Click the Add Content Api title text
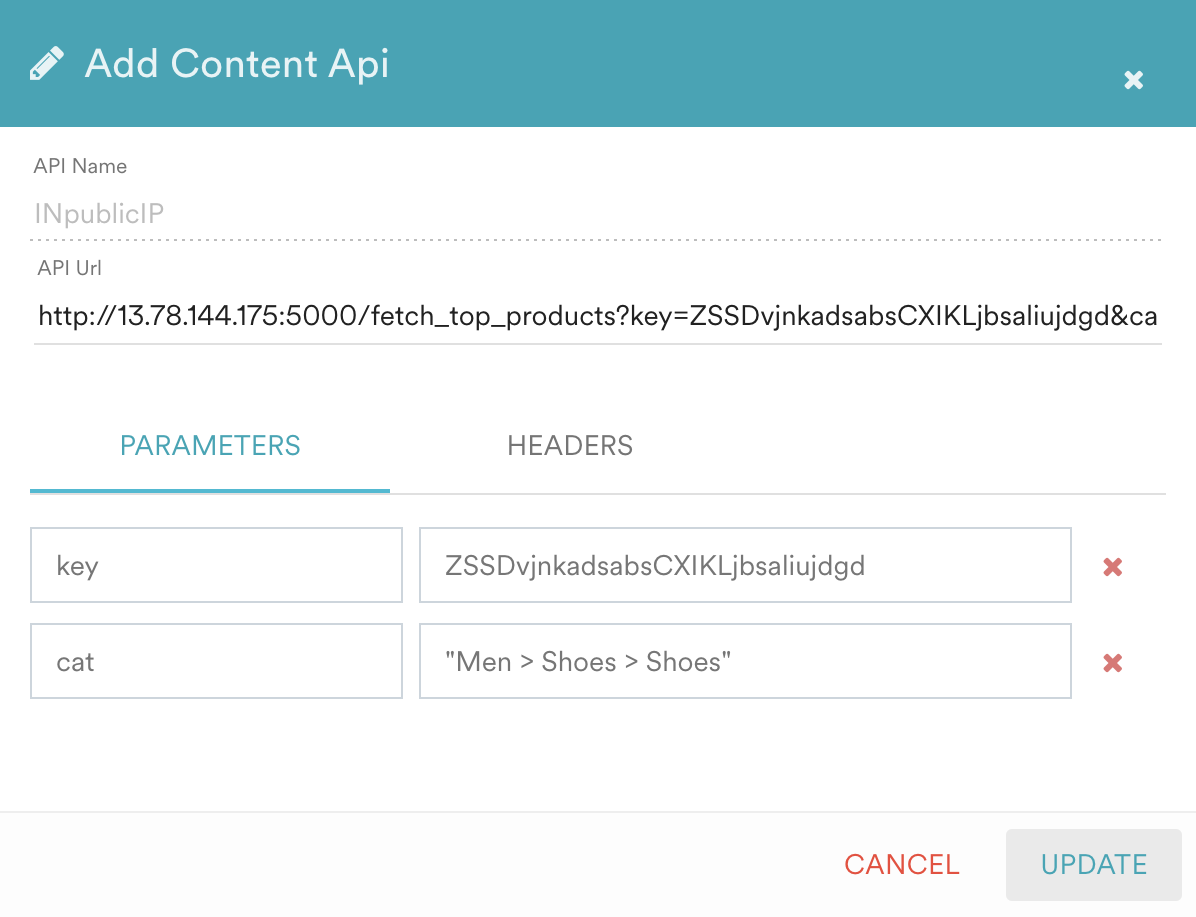 [x=237, y=63]
